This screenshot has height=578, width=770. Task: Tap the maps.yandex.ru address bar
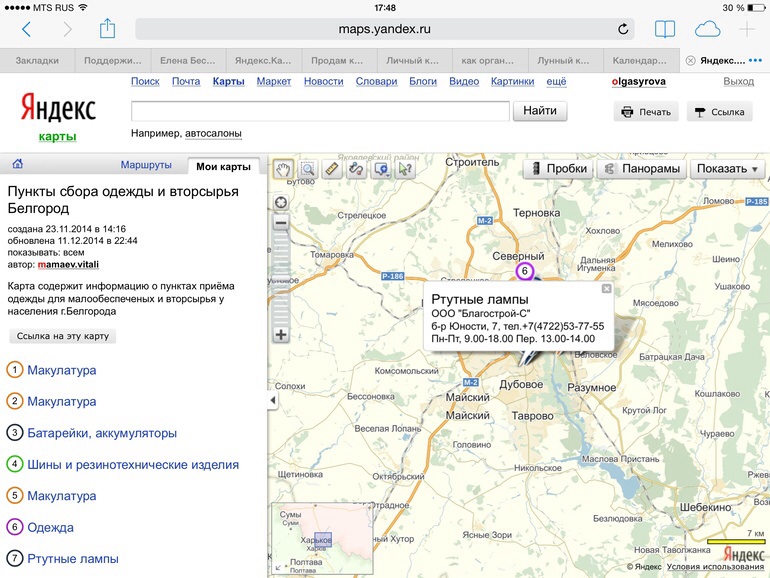pos(385,29)
